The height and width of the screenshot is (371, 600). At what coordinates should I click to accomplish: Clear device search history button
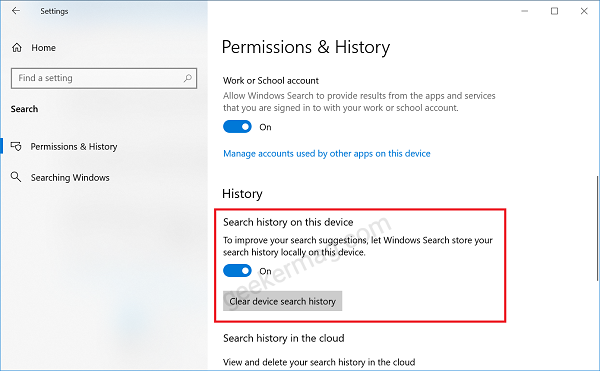pos(282,301)
